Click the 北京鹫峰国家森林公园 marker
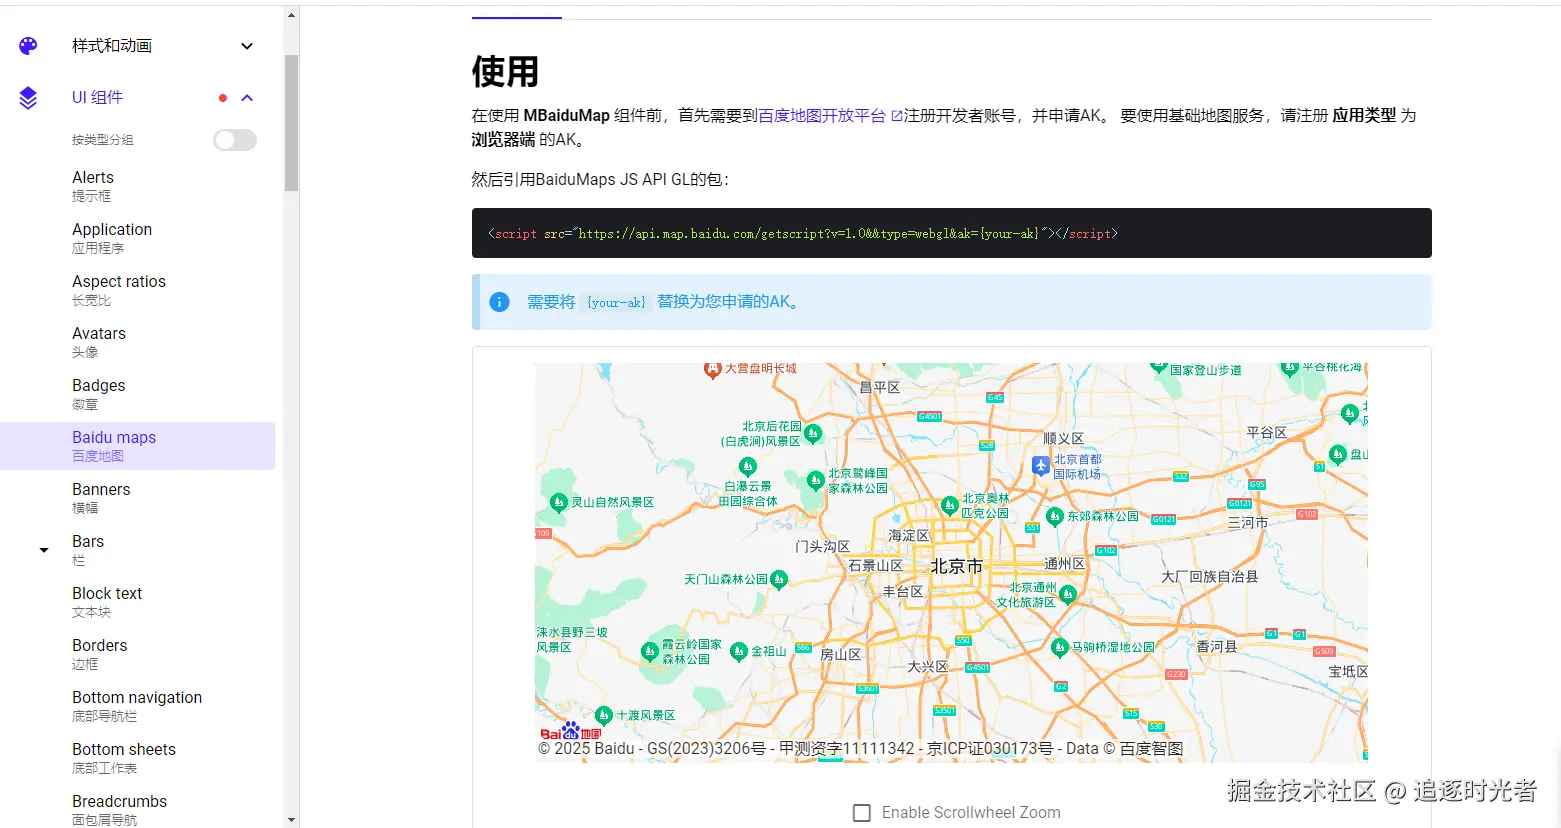1561x828 pixels. pos(816,481)
